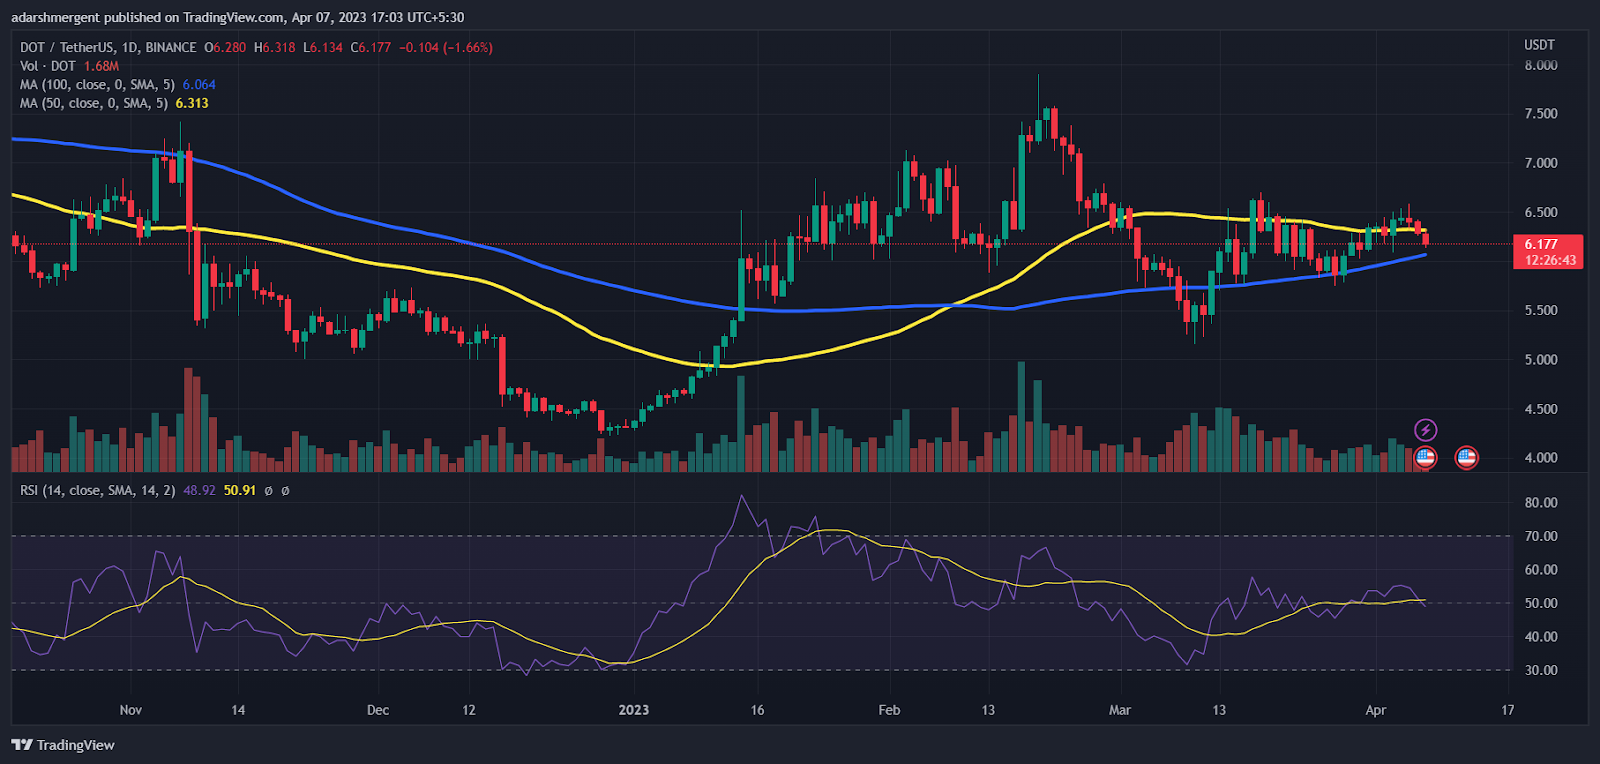Click the USDT currency label

tap(1539, 45)
